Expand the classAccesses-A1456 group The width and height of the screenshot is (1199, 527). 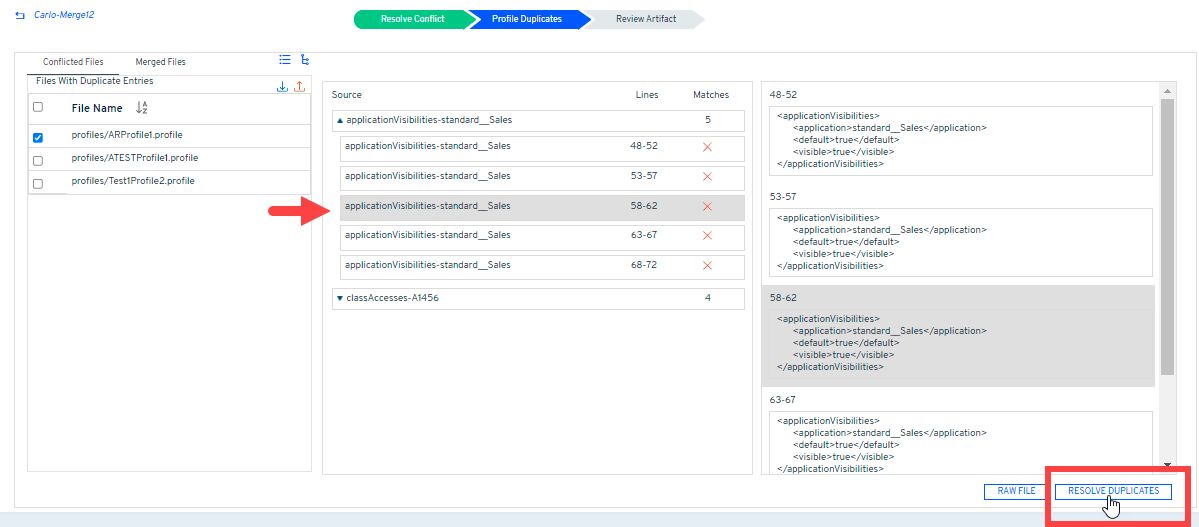click(339, 298)
